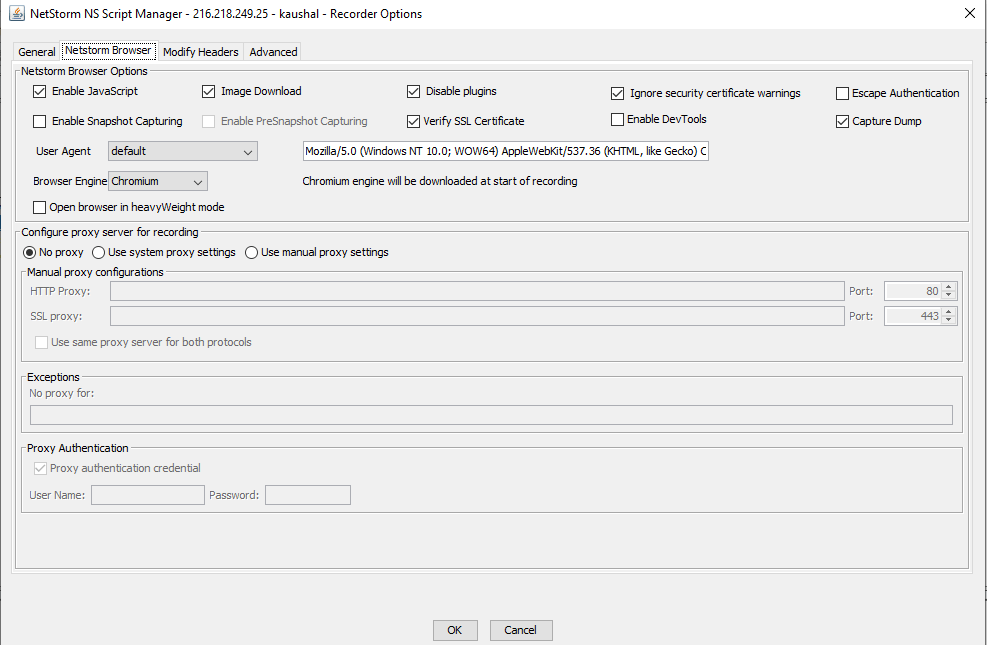Confirm settings with the OK button
Viewport: 987px width, 645px height.
[x=455, y=630]
